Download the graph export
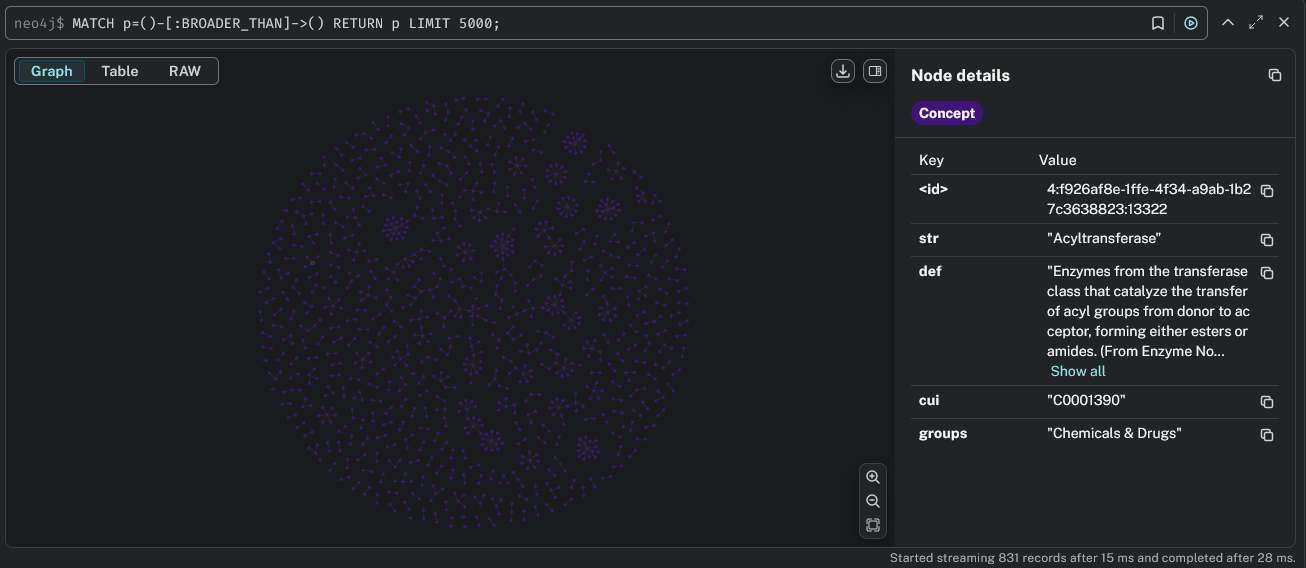The width and height of the screenshot is (1306, 568). (x=843, y=71)
